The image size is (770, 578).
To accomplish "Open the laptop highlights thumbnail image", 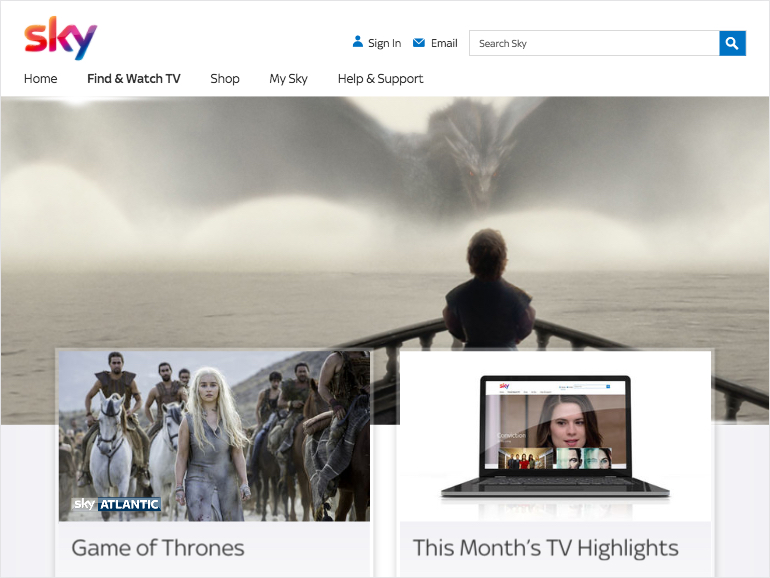I will (555, 437).
